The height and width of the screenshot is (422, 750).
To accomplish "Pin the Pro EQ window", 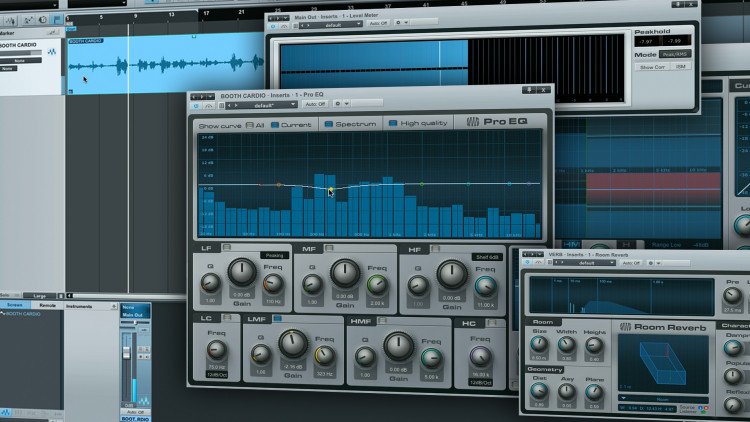I will coord(529,90).
